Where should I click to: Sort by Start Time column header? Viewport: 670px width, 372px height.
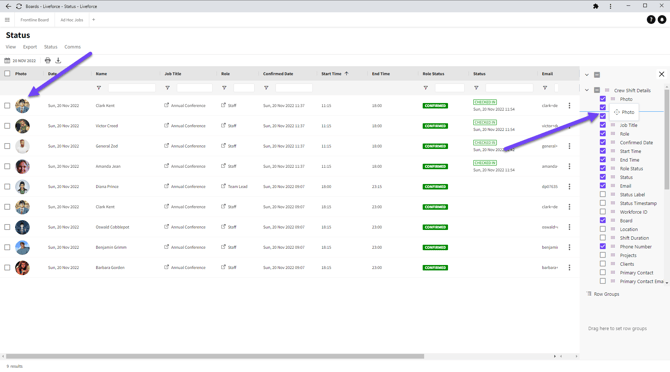(332, 74)
